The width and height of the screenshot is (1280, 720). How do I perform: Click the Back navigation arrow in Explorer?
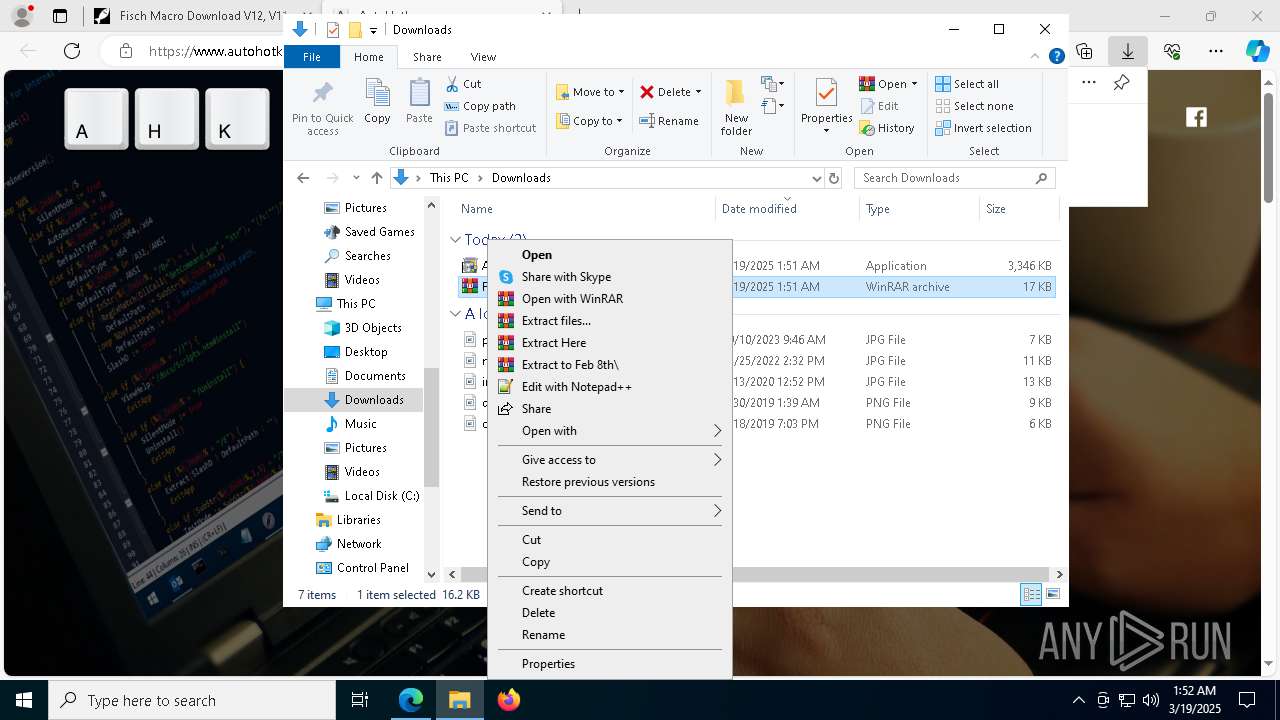303,178
